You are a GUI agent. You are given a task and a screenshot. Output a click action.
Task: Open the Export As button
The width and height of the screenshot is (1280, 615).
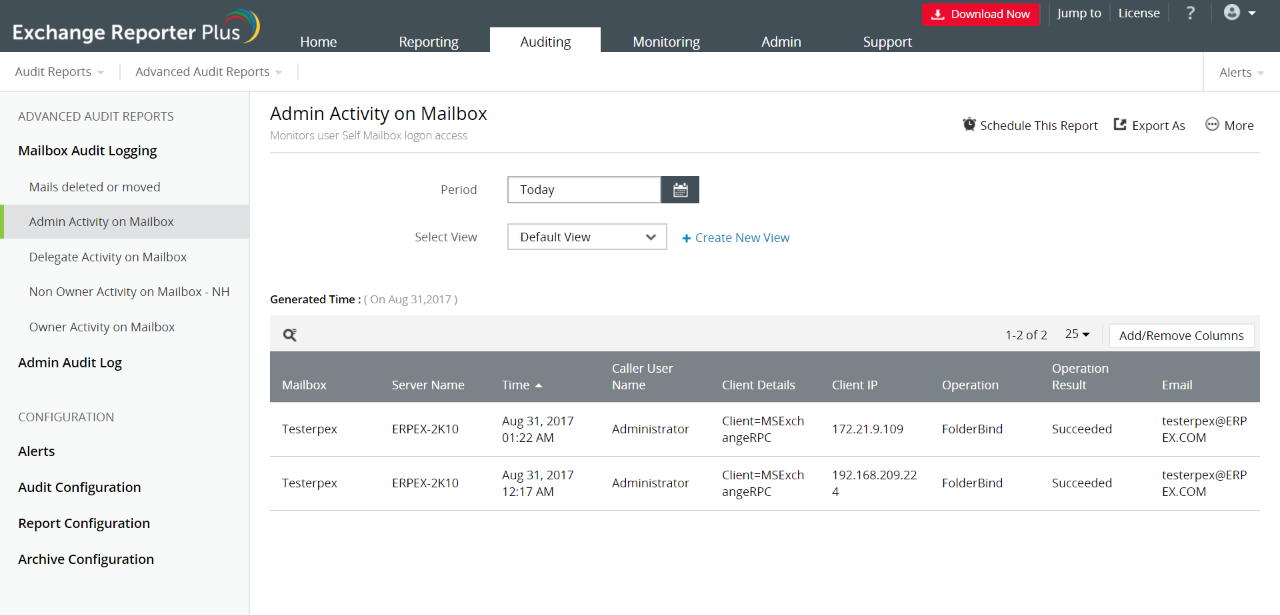click(1150, 125)
